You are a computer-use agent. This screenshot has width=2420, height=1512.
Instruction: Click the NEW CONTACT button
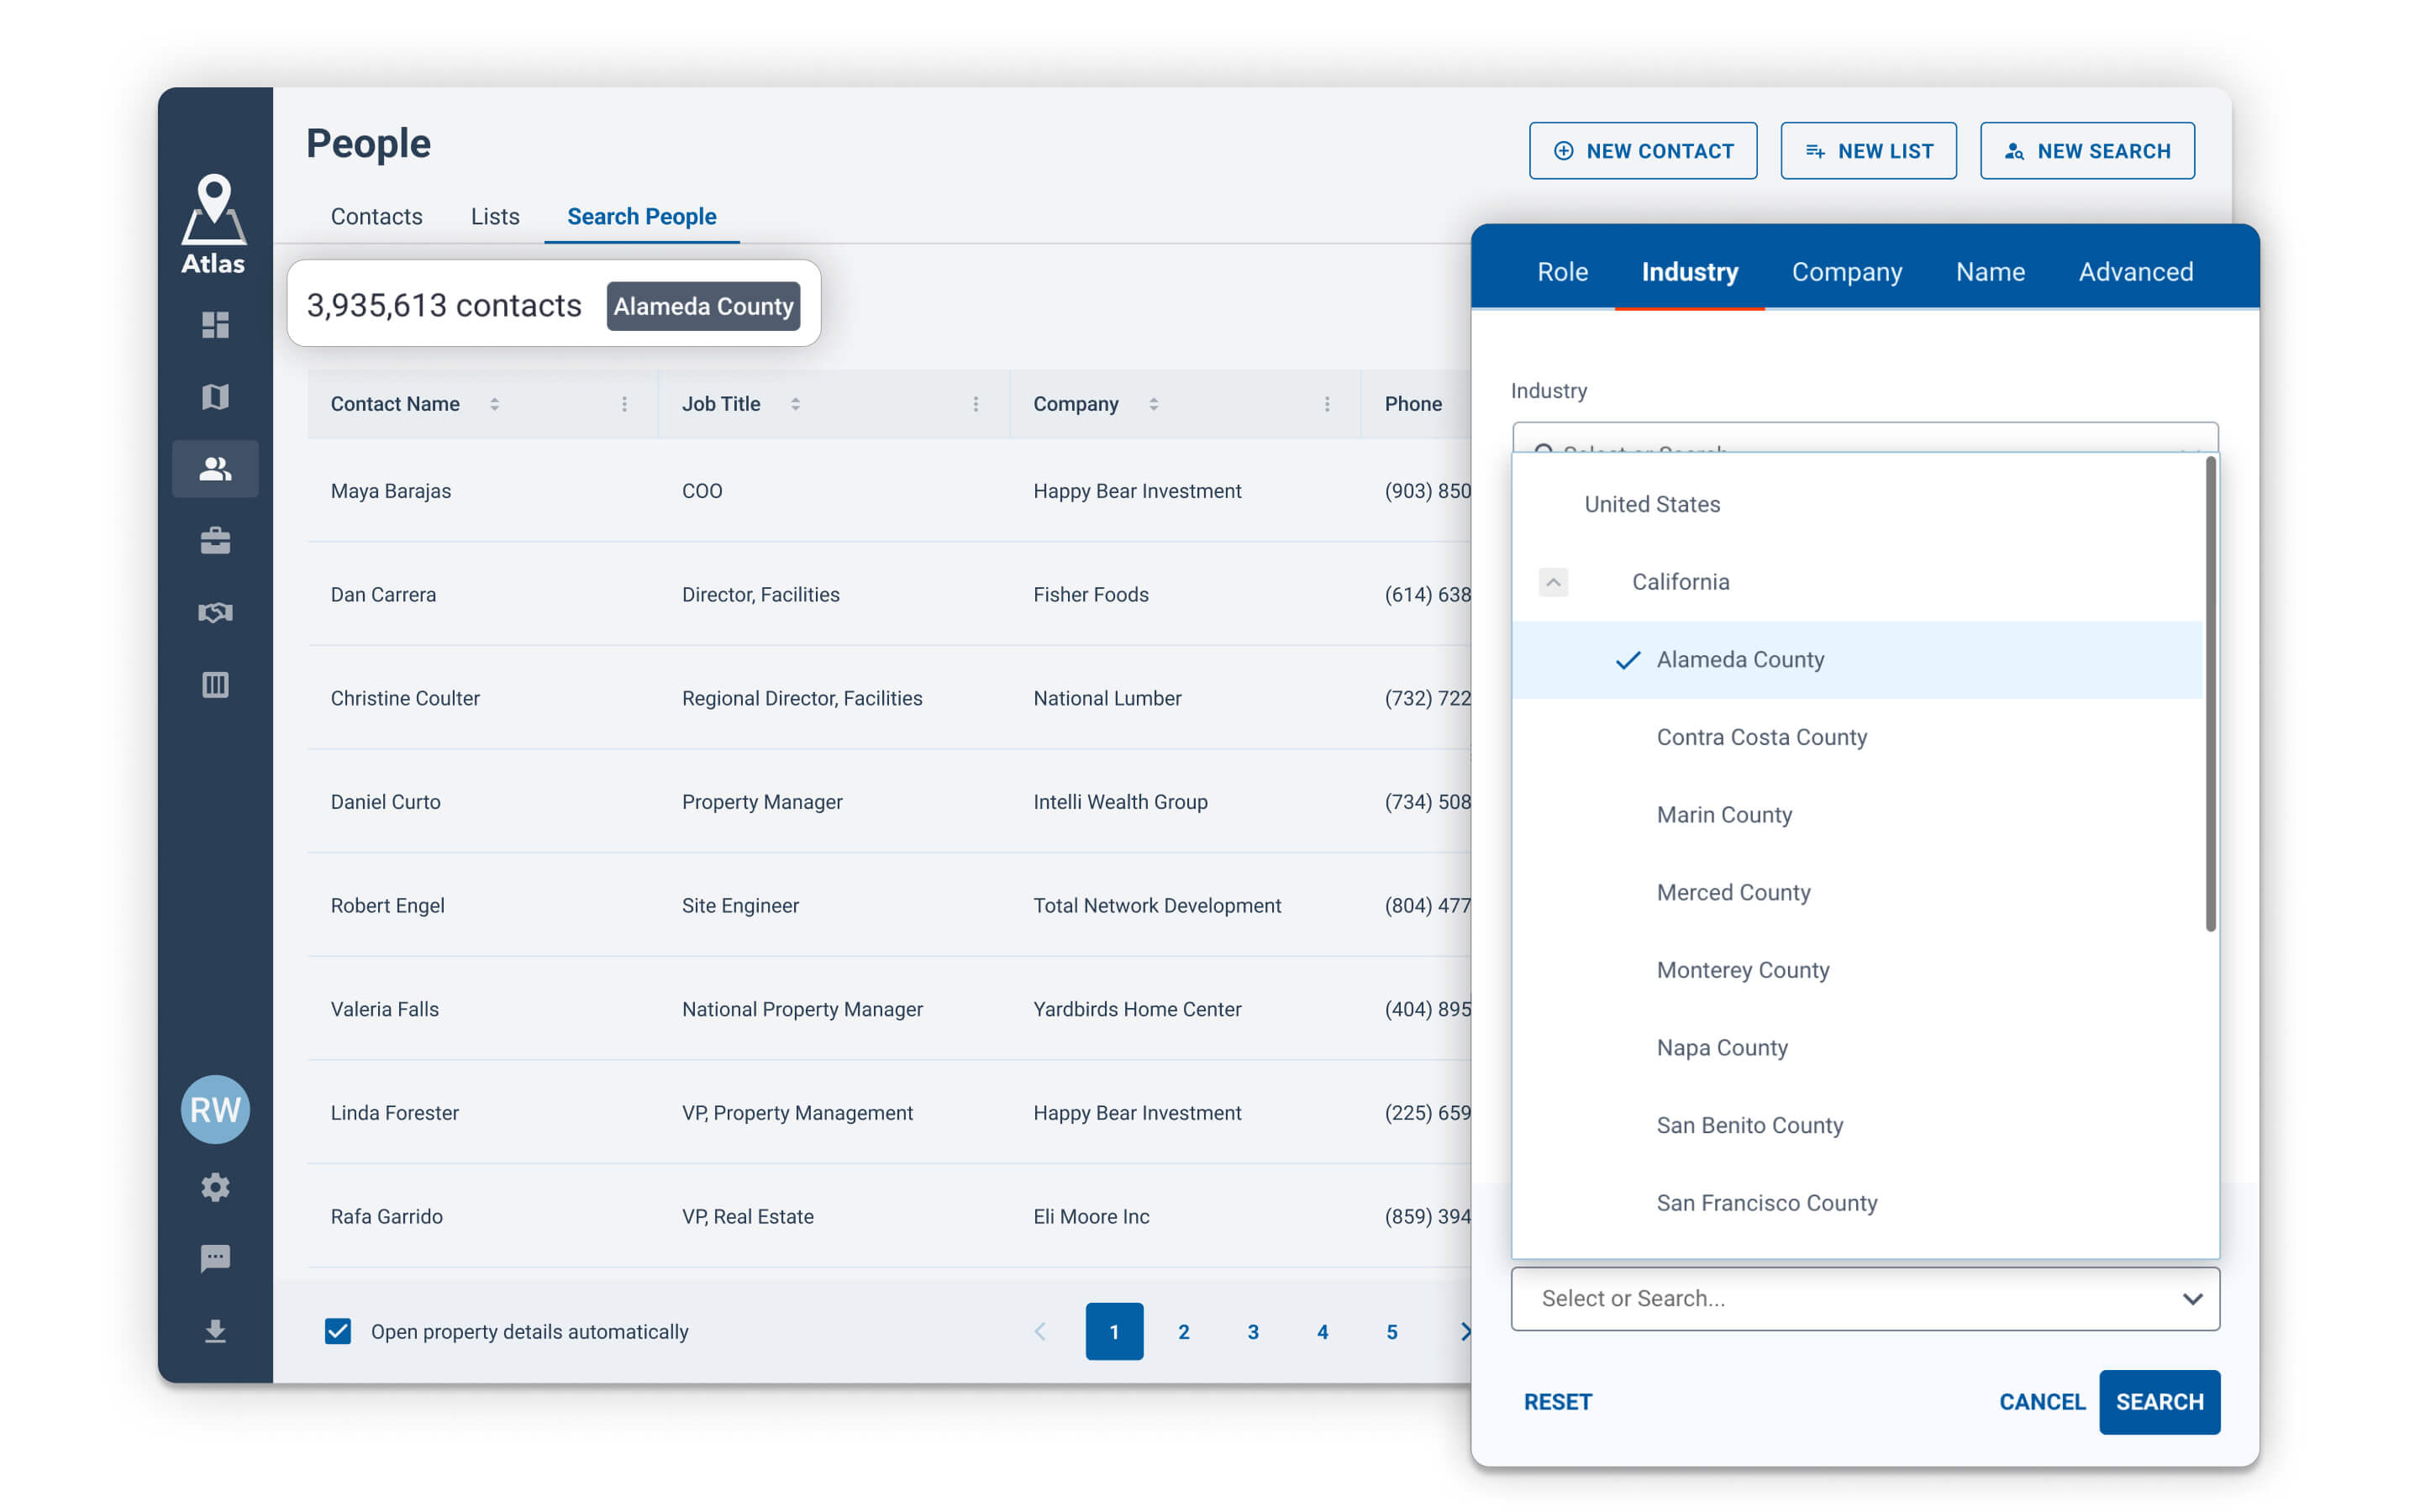point(1643,151)
